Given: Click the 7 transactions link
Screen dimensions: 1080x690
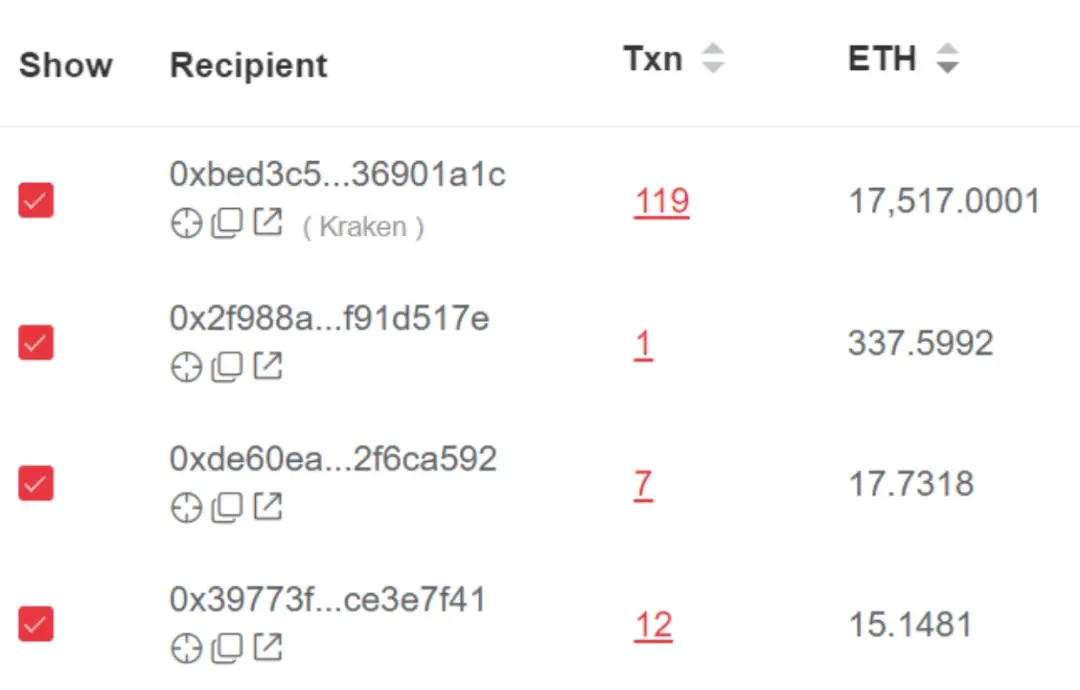Looking at the screenshot, I should tap(643, 485).
